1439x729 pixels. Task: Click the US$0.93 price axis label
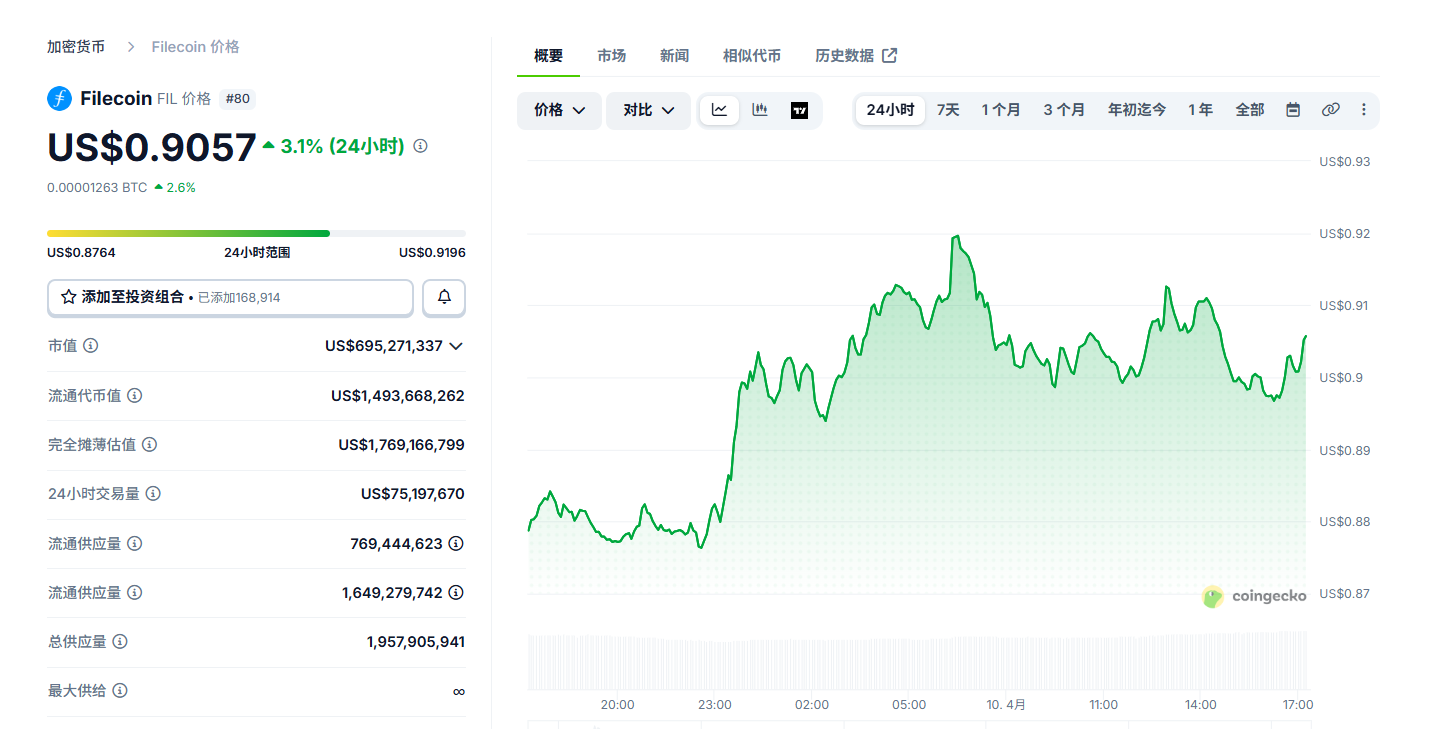1345,161
